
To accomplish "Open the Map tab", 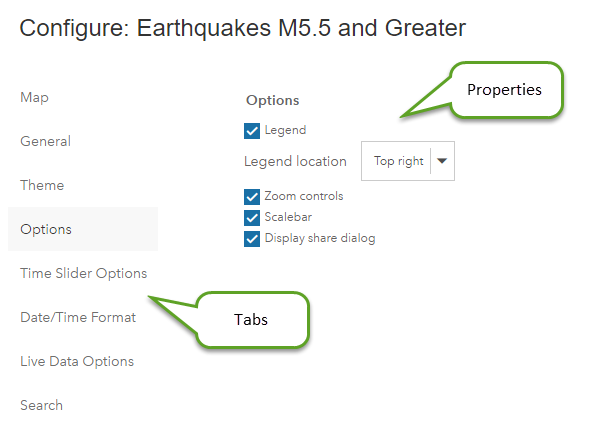I will point(34,97).
